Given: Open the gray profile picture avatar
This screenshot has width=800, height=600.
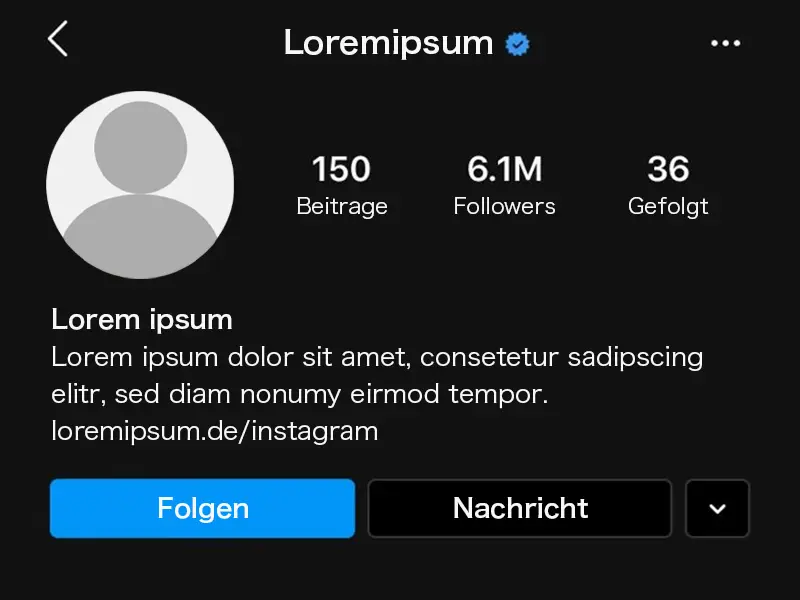Looking at the screenshot, I should pyautogui.click(x=140, y=185).
